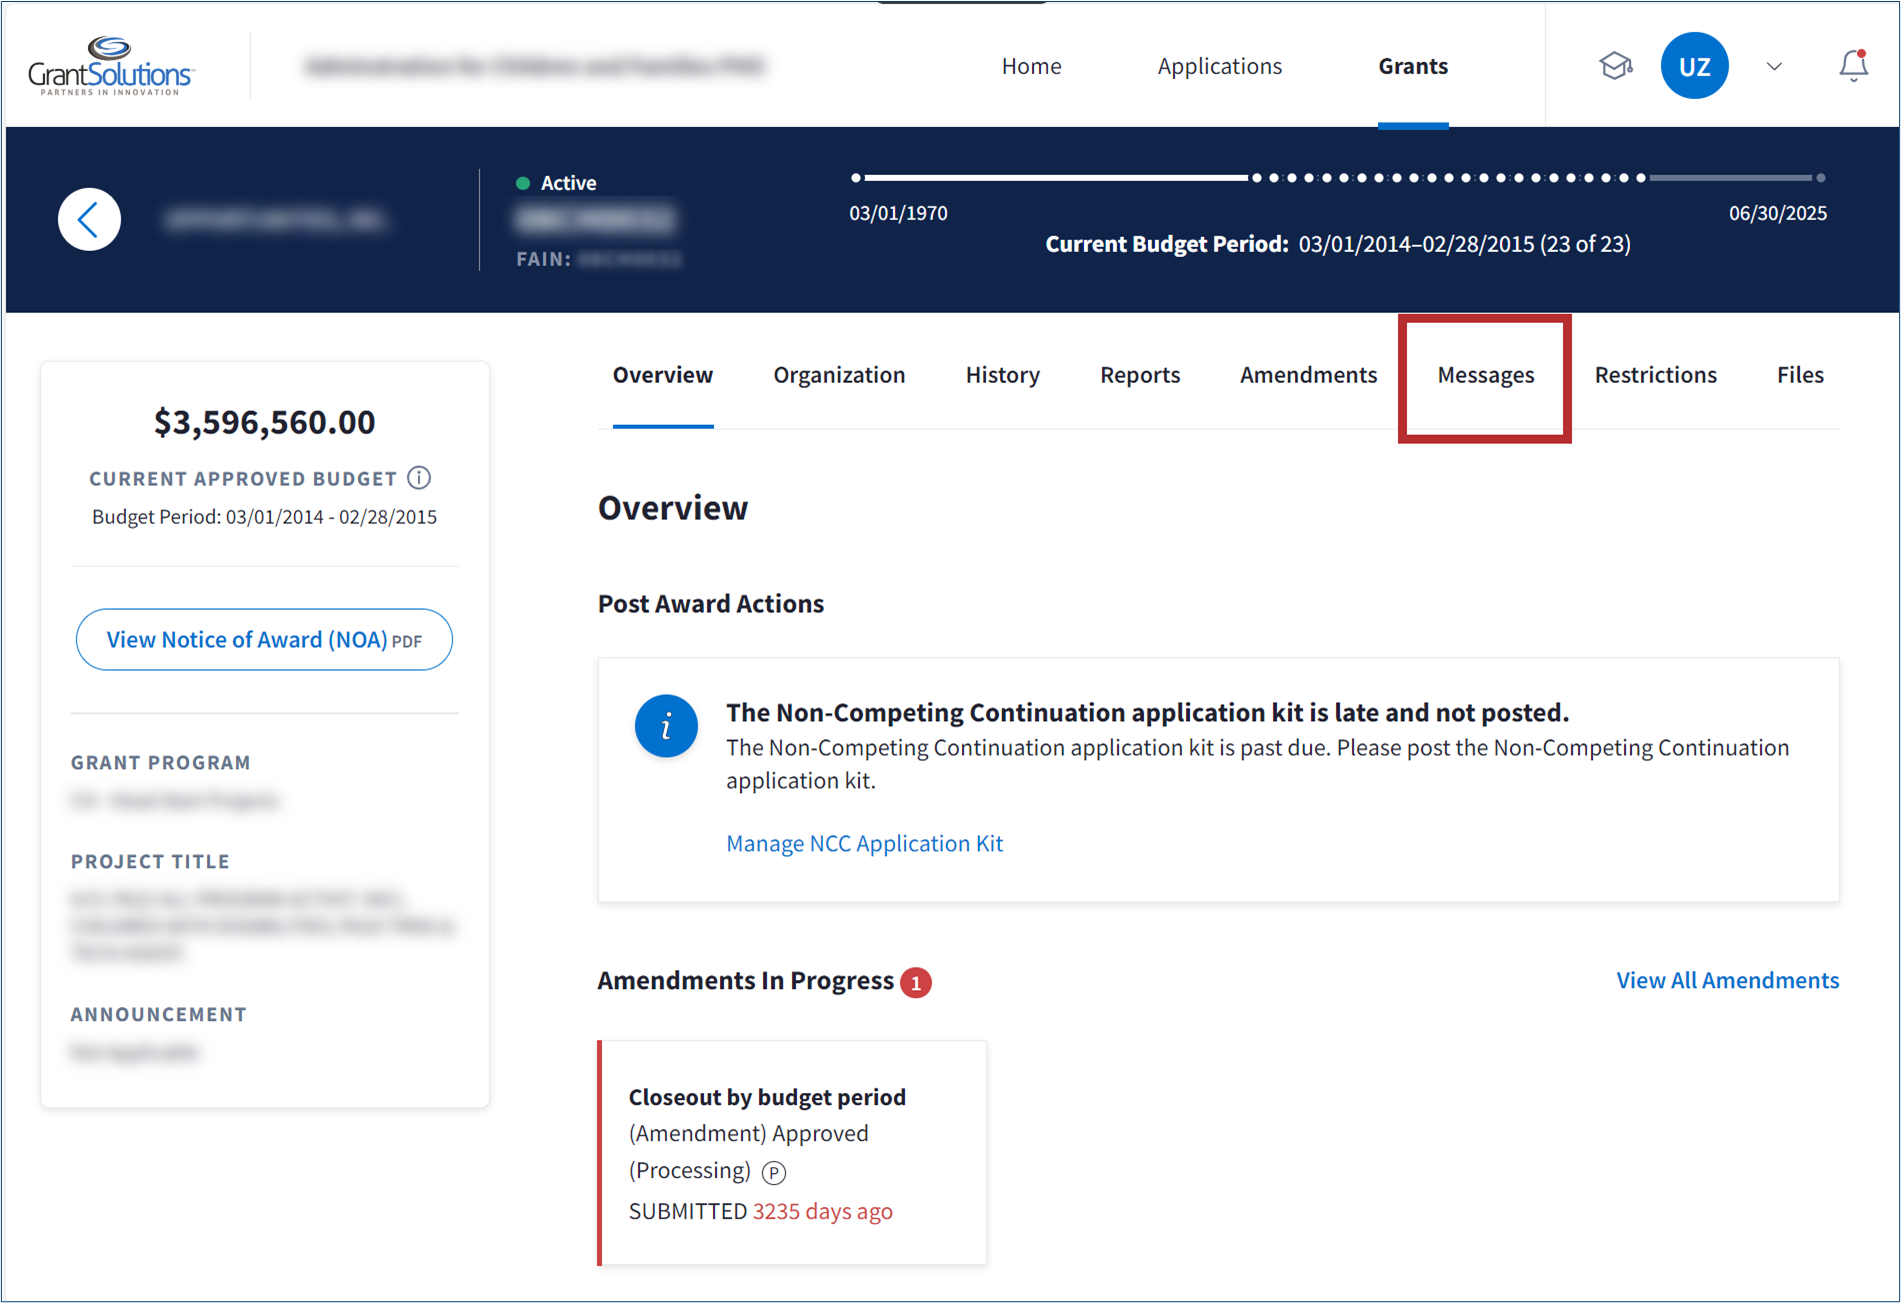Navigate to Home in top menu
The width and height of the screenshot is (1901, 1303).
point(1031,66)
